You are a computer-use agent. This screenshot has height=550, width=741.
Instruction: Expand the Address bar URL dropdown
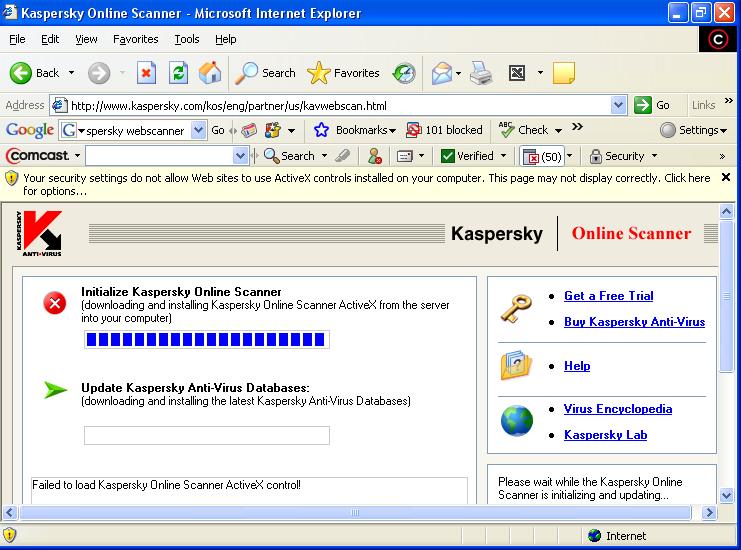[618, 105]
